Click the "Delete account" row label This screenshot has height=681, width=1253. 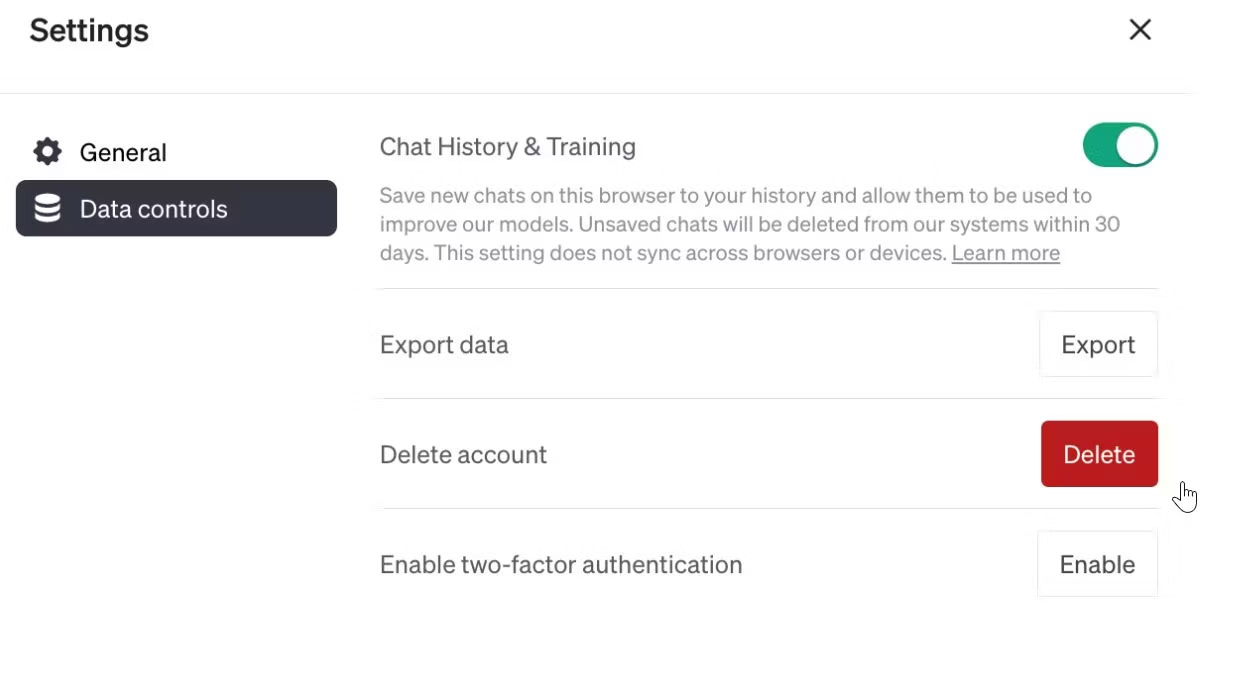(x=463, y=455)
